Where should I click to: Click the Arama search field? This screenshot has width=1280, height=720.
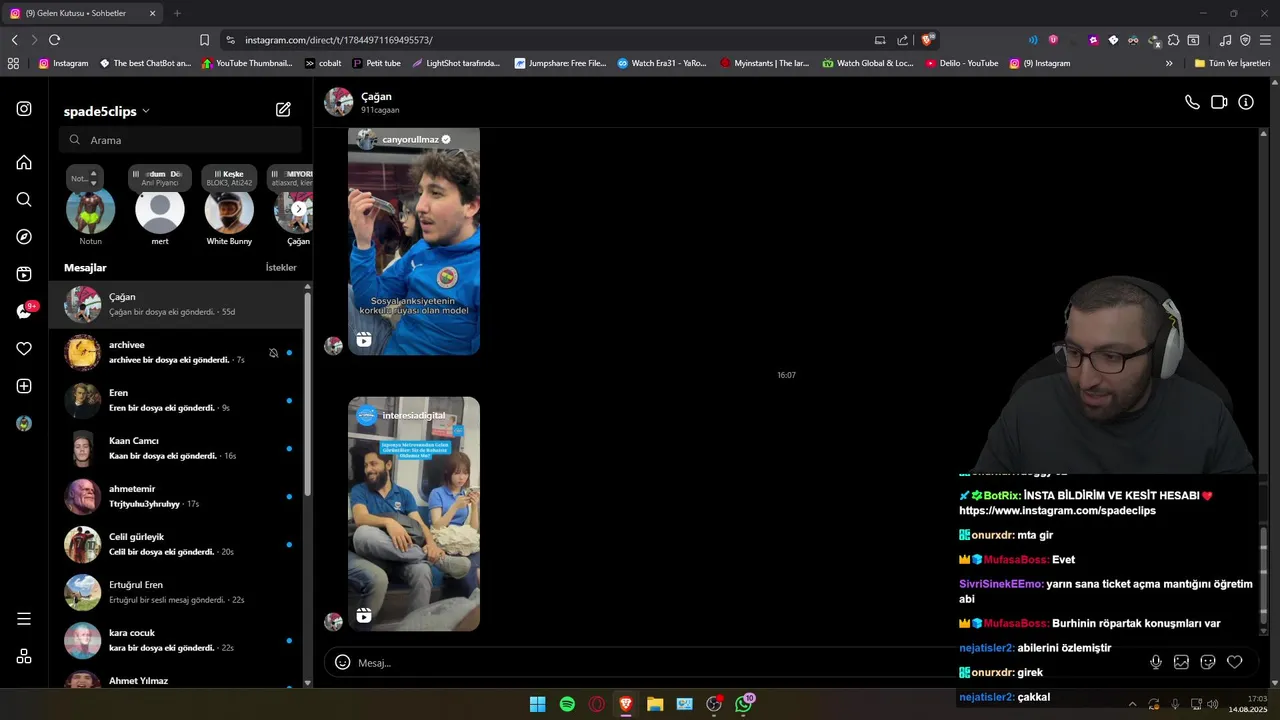[180, 140]
